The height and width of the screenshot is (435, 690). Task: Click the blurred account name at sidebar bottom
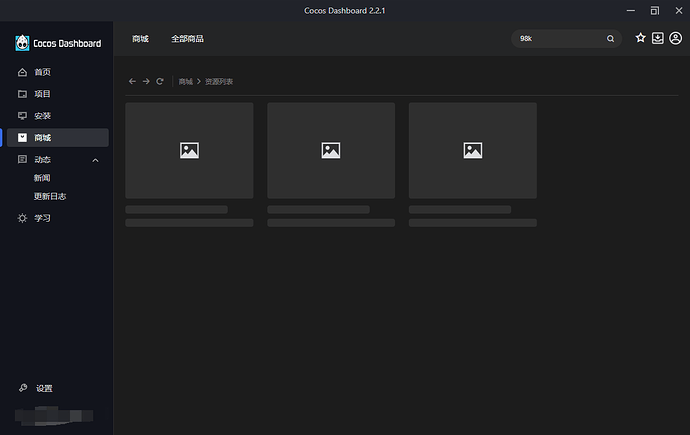point(54,416)
